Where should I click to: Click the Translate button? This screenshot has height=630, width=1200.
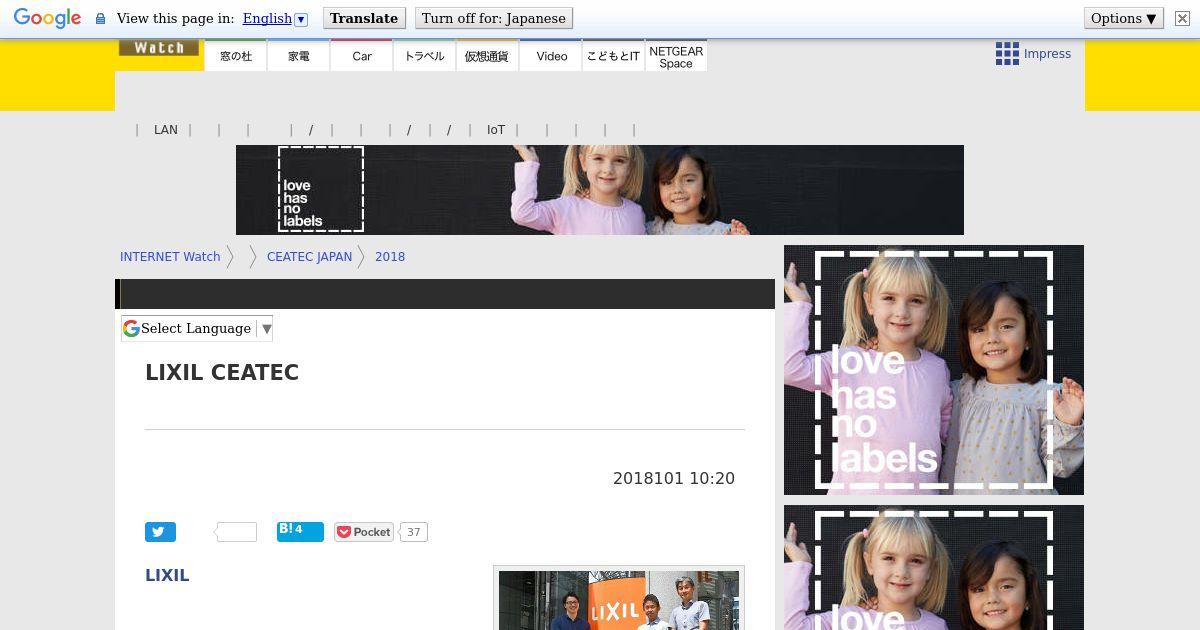point(364,18)
